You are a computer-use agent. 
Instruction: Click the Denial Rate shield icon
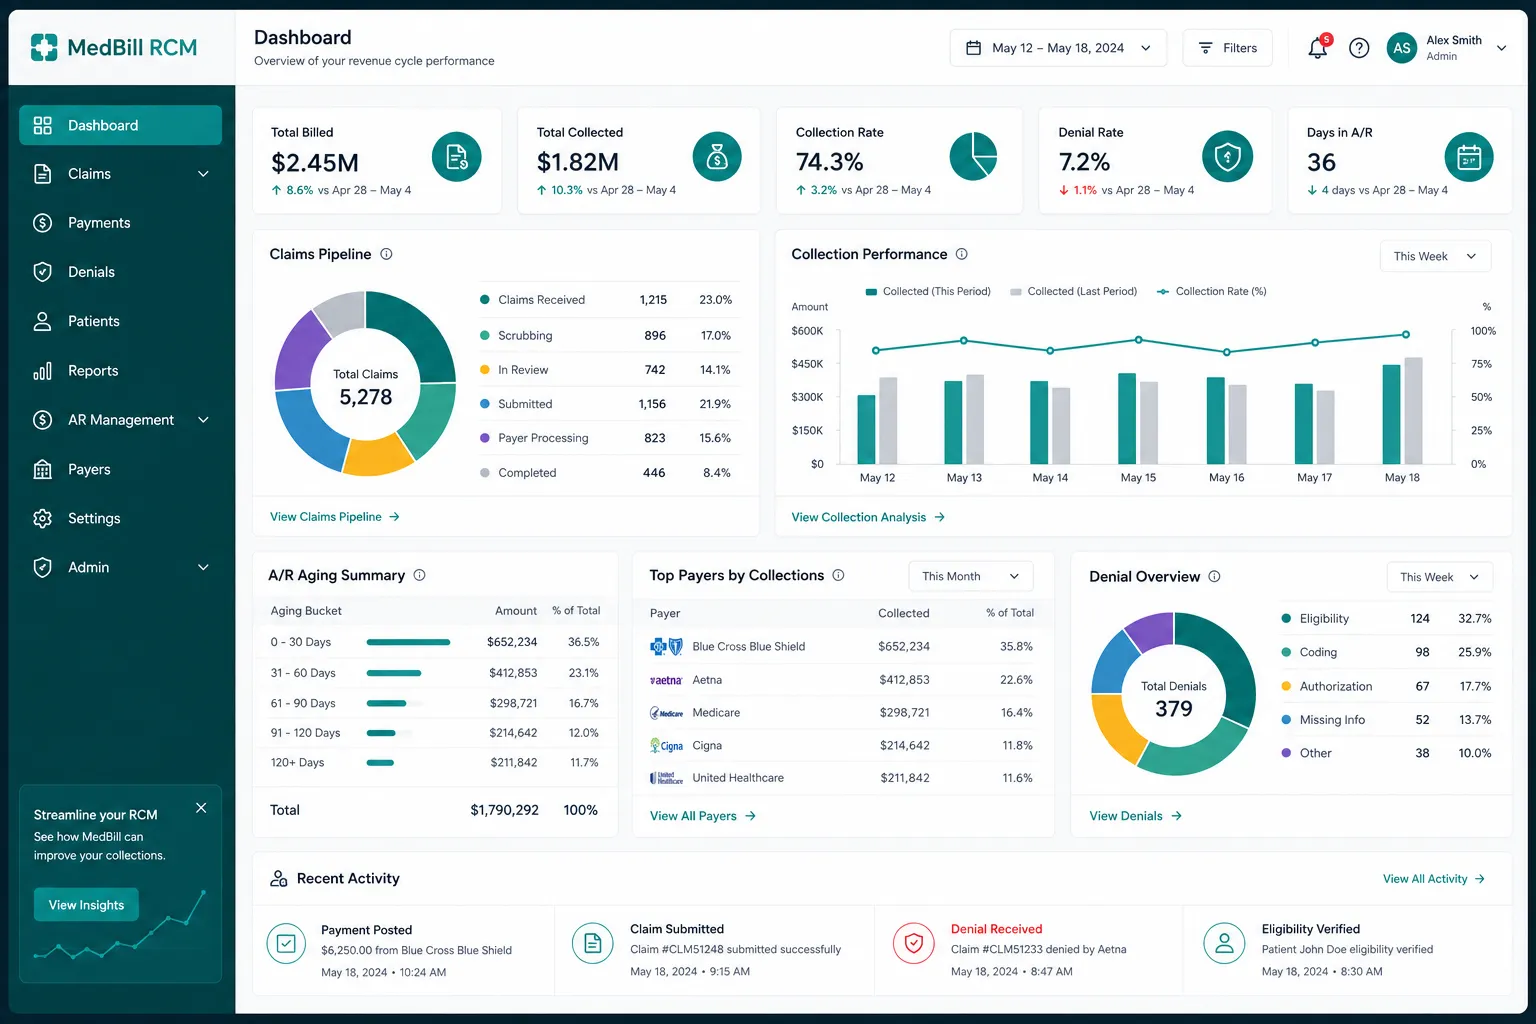[x=1227, y=157]
